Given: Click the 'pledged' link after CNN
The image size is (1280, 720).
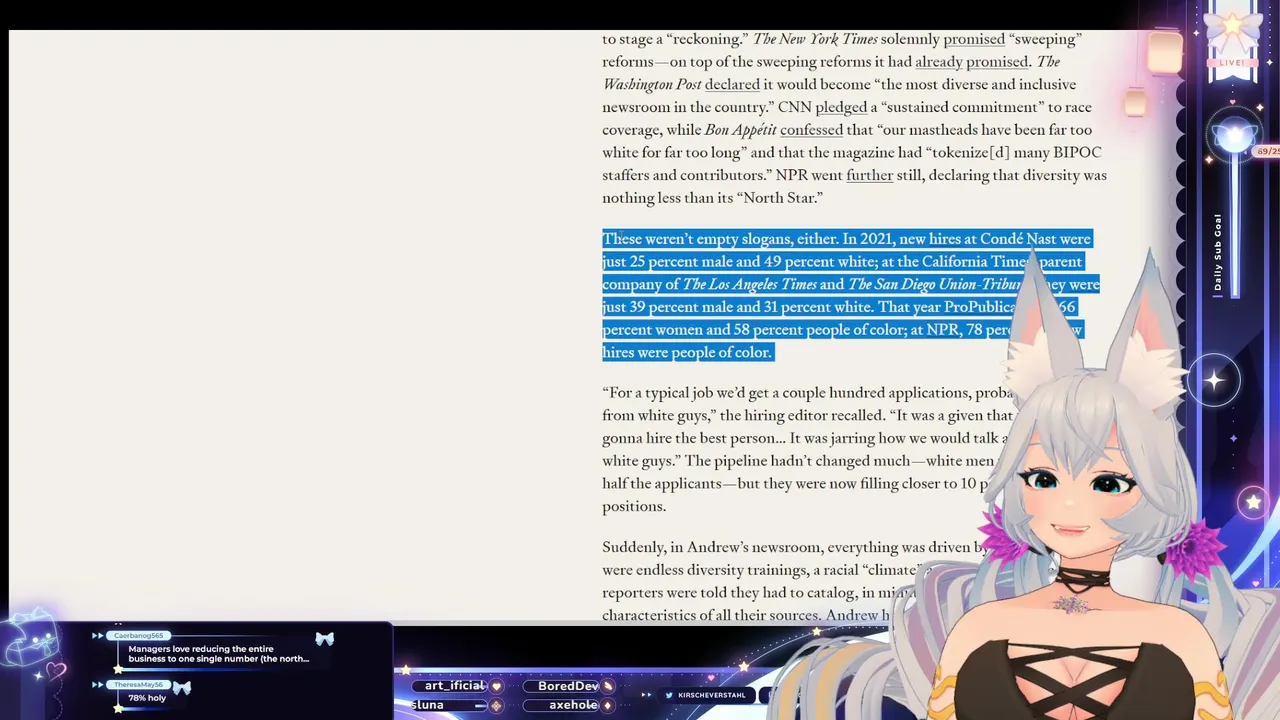Looking at the screenshot, I should (x=841, y=108).
